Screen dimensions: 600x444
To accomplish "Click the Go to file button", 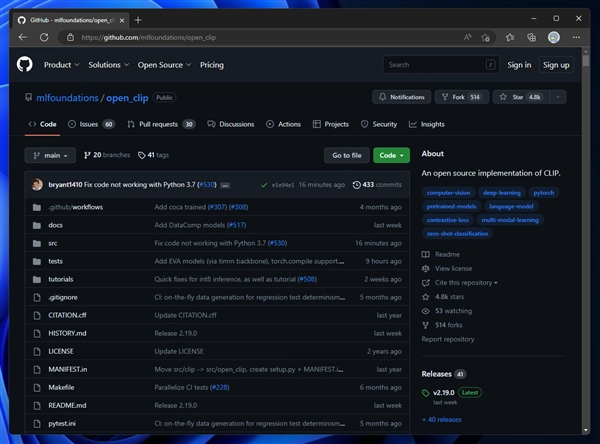I will [x=347, y=155].
